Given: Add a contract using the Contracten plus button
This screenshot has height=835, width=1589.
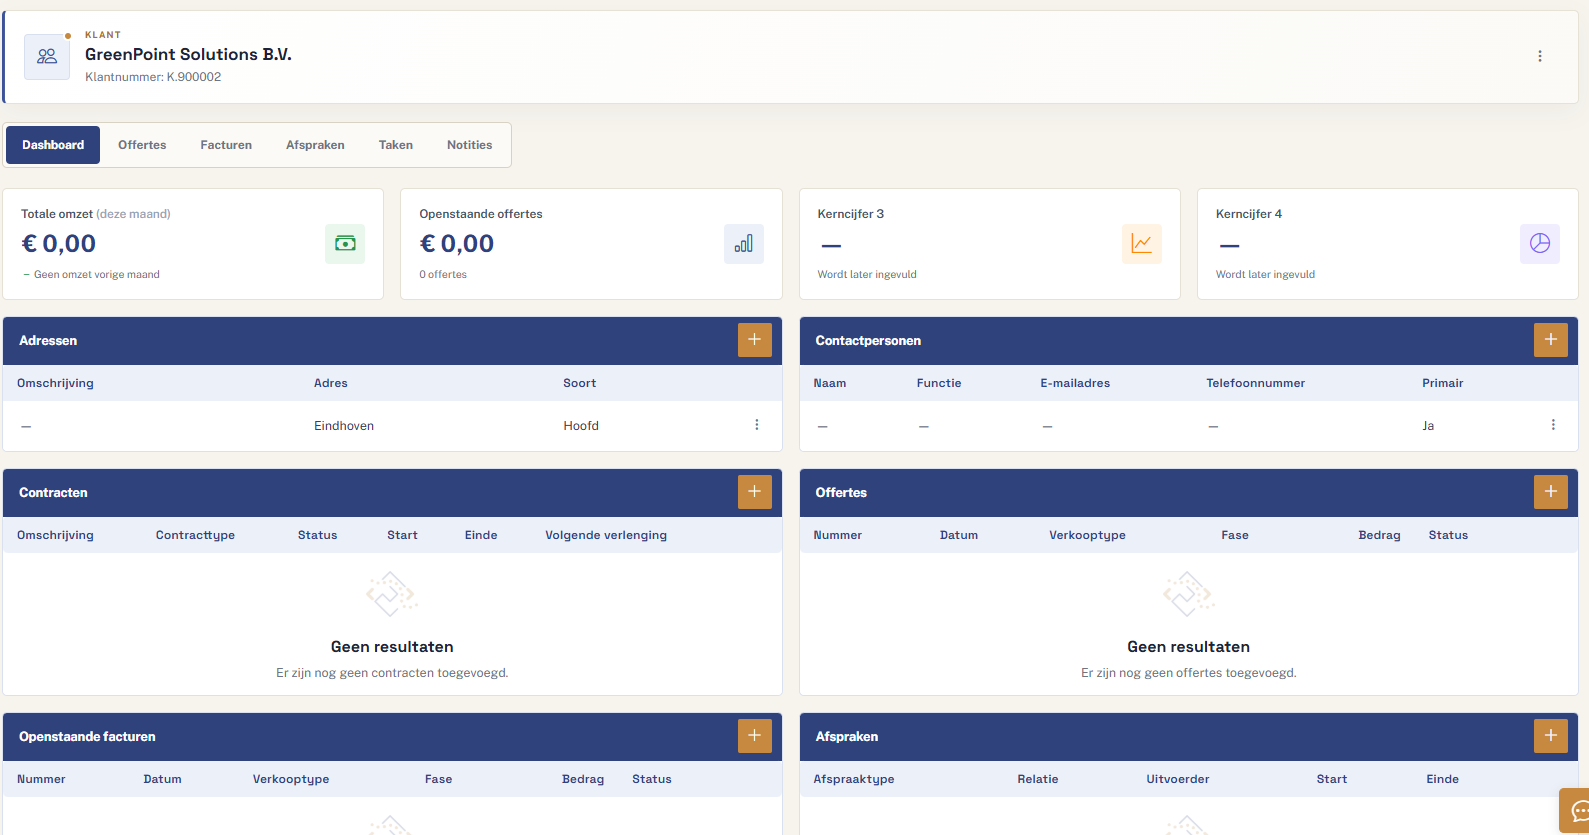Looking at the screenshot, I should (x=755, y=492).
